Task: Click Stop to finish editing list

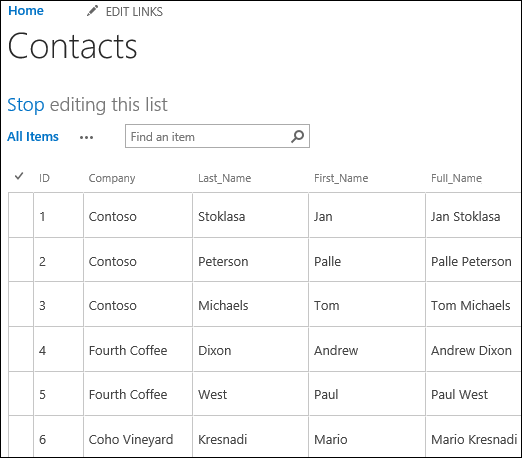Action: (26, 105)
